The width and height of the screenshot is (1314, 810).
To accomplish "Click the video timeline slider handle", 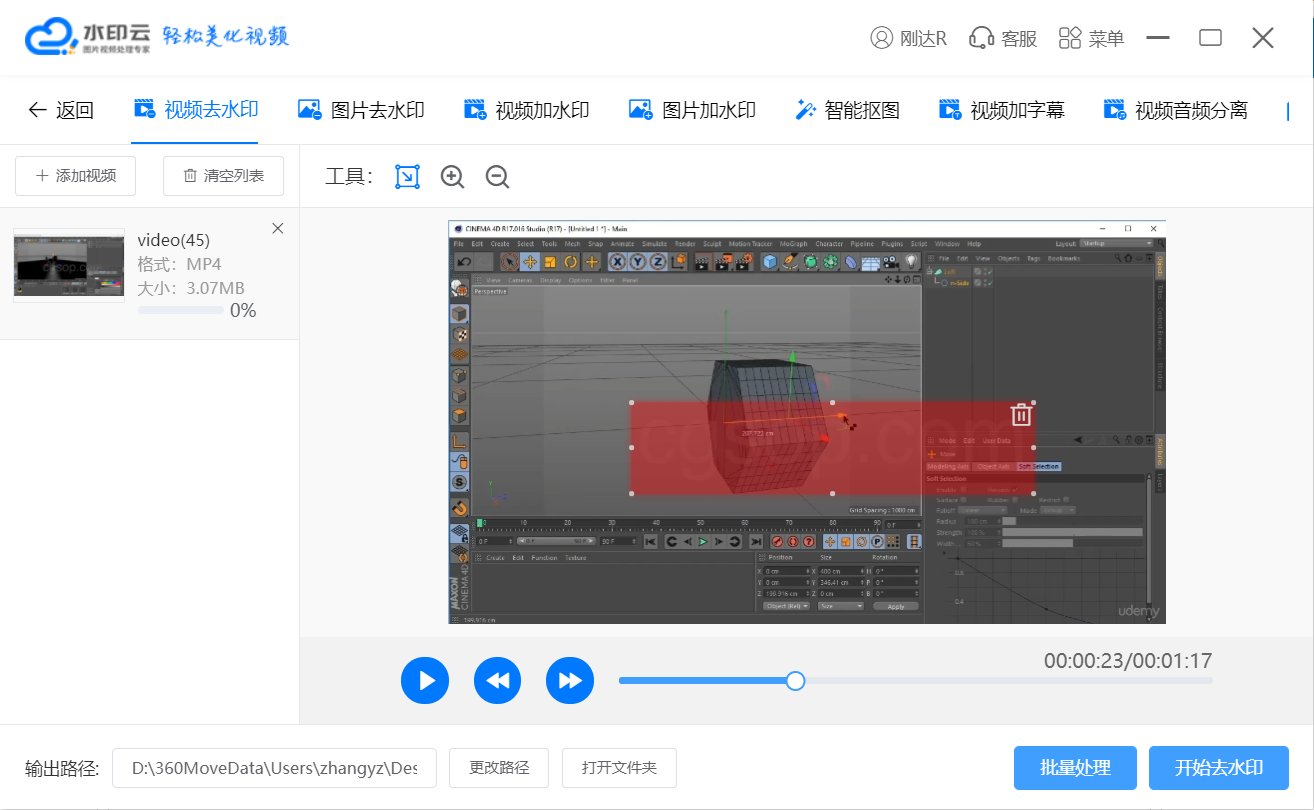I will 795,681.
